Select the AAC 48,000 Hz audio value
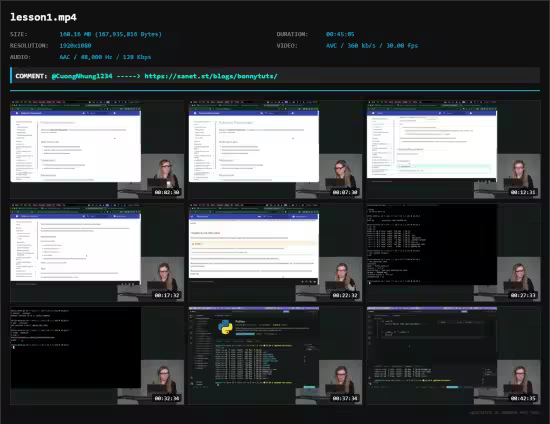The image size is (550, 424). [x=105, y=57]
